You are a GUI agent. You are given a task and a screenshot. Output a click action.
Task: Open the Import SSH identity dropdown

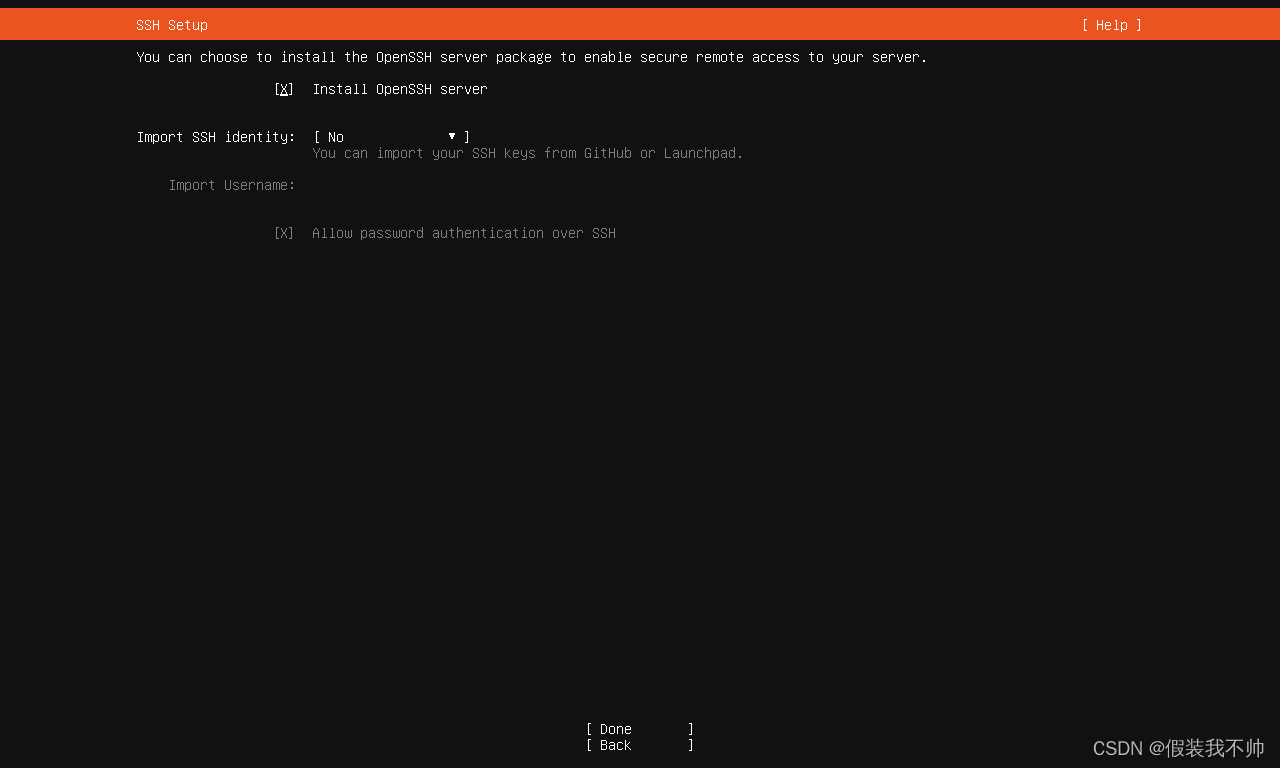tap(392, 137)
